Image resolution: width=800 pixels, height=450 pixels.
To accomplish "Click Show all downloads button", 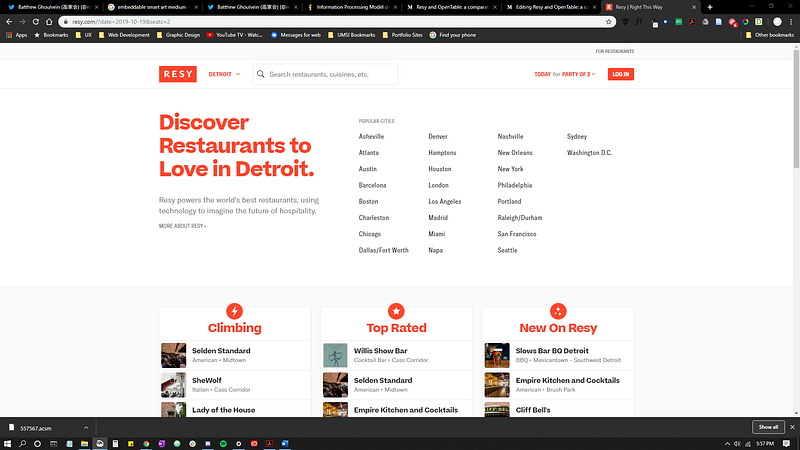I will tap(767, 427).
